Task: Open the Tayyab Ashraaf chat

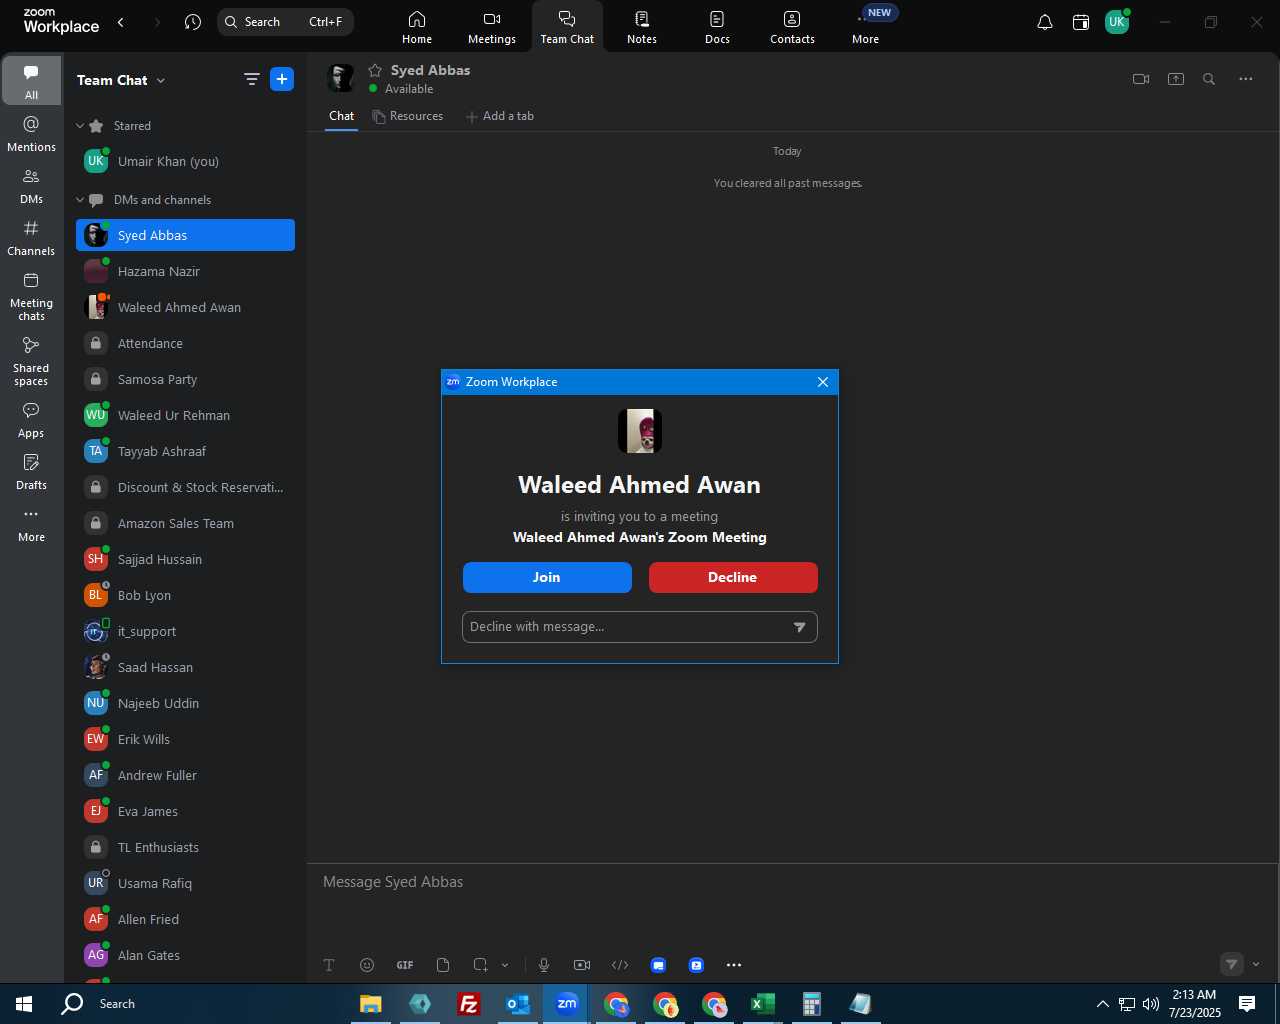Action: 186,452
